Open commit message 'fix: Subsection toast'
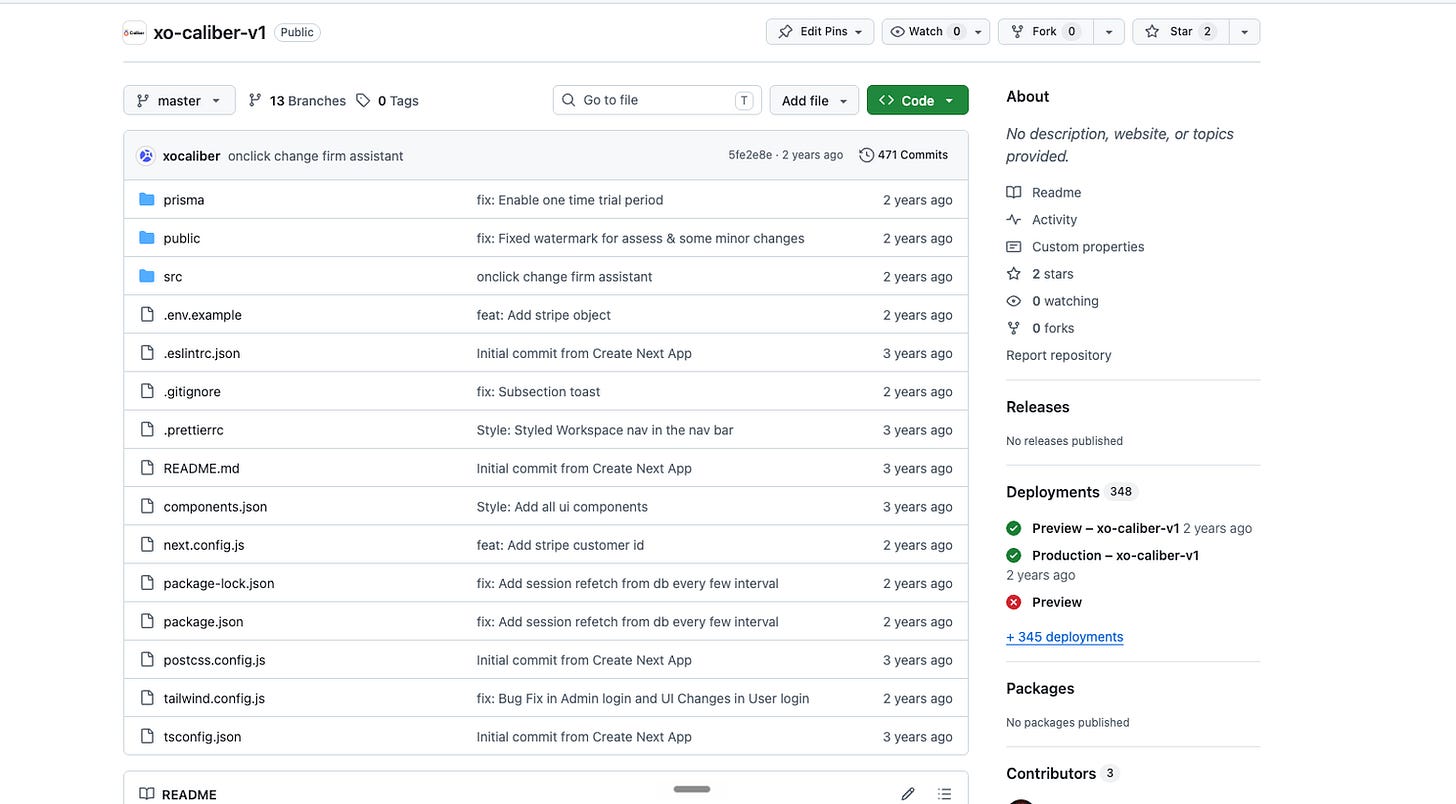 539,392
